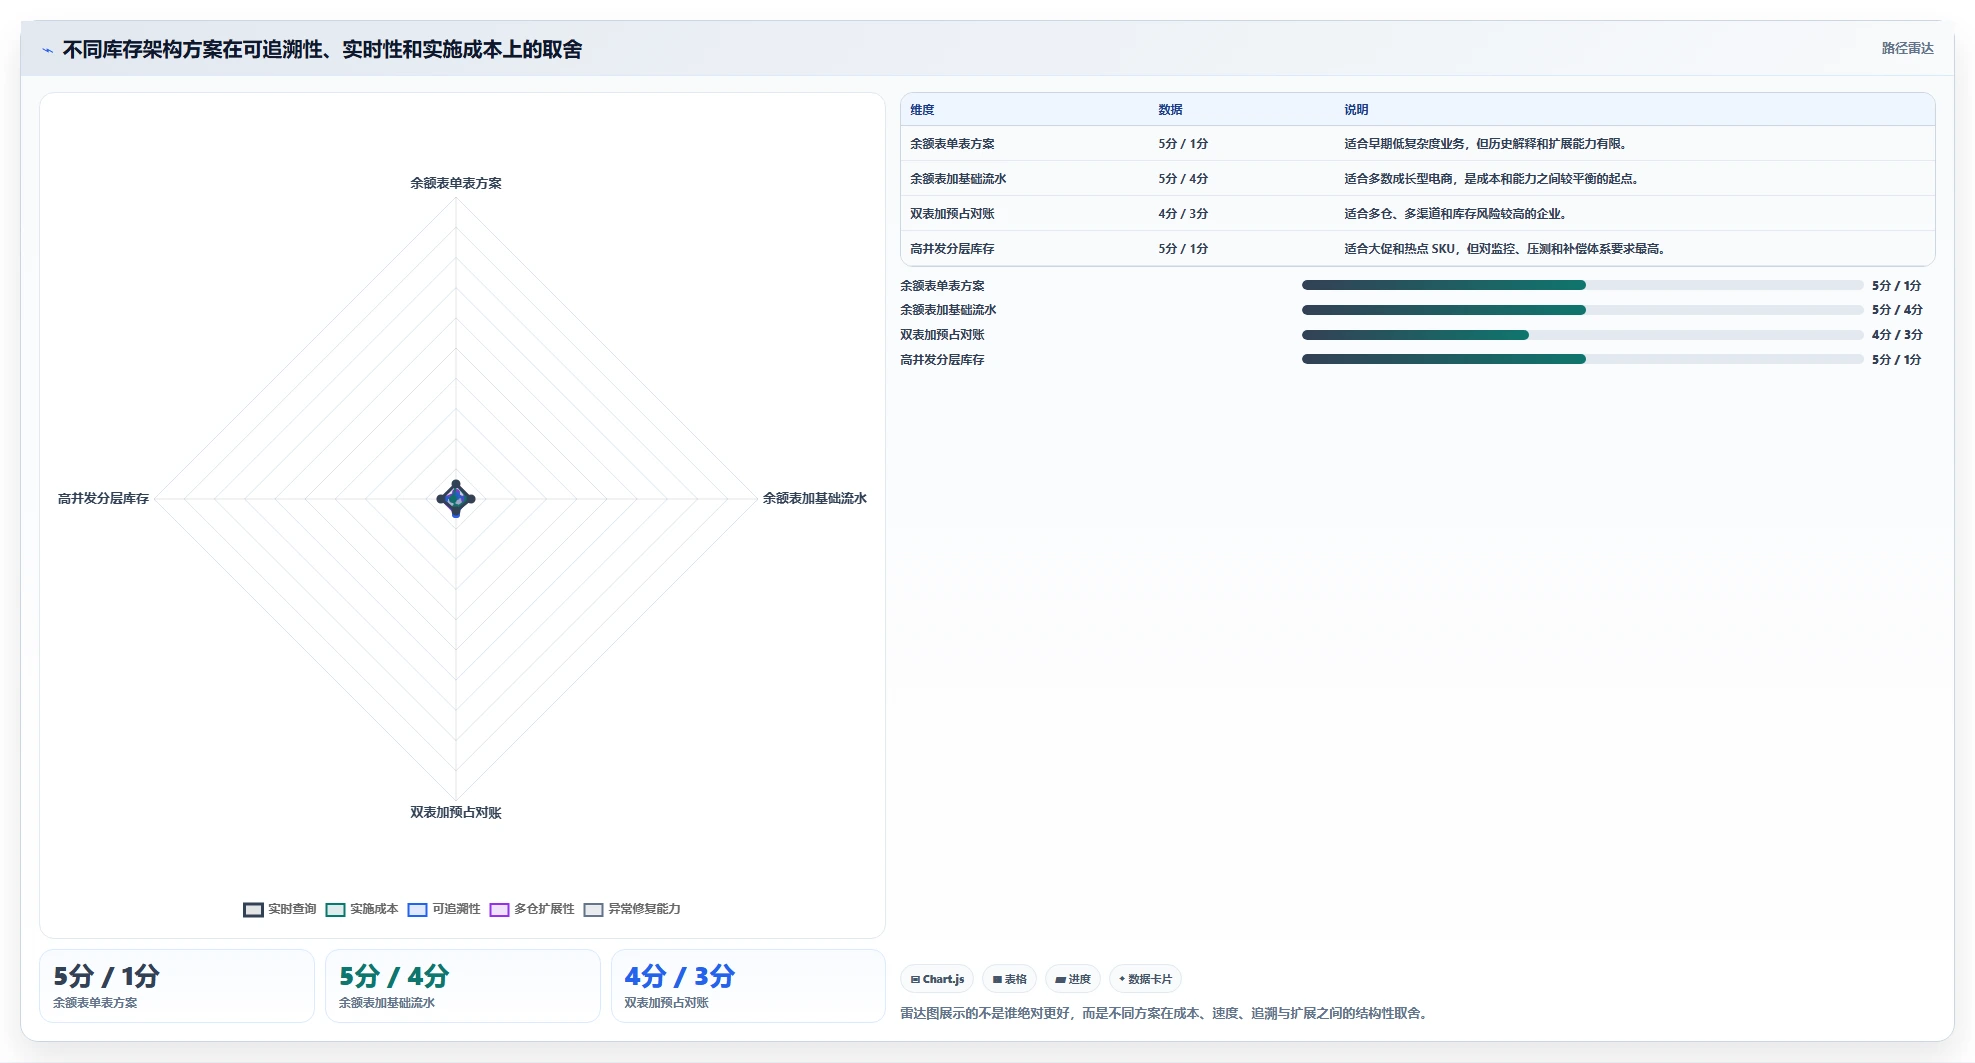Open the 4分 / 3分 data card

click(x=748, y=986)
